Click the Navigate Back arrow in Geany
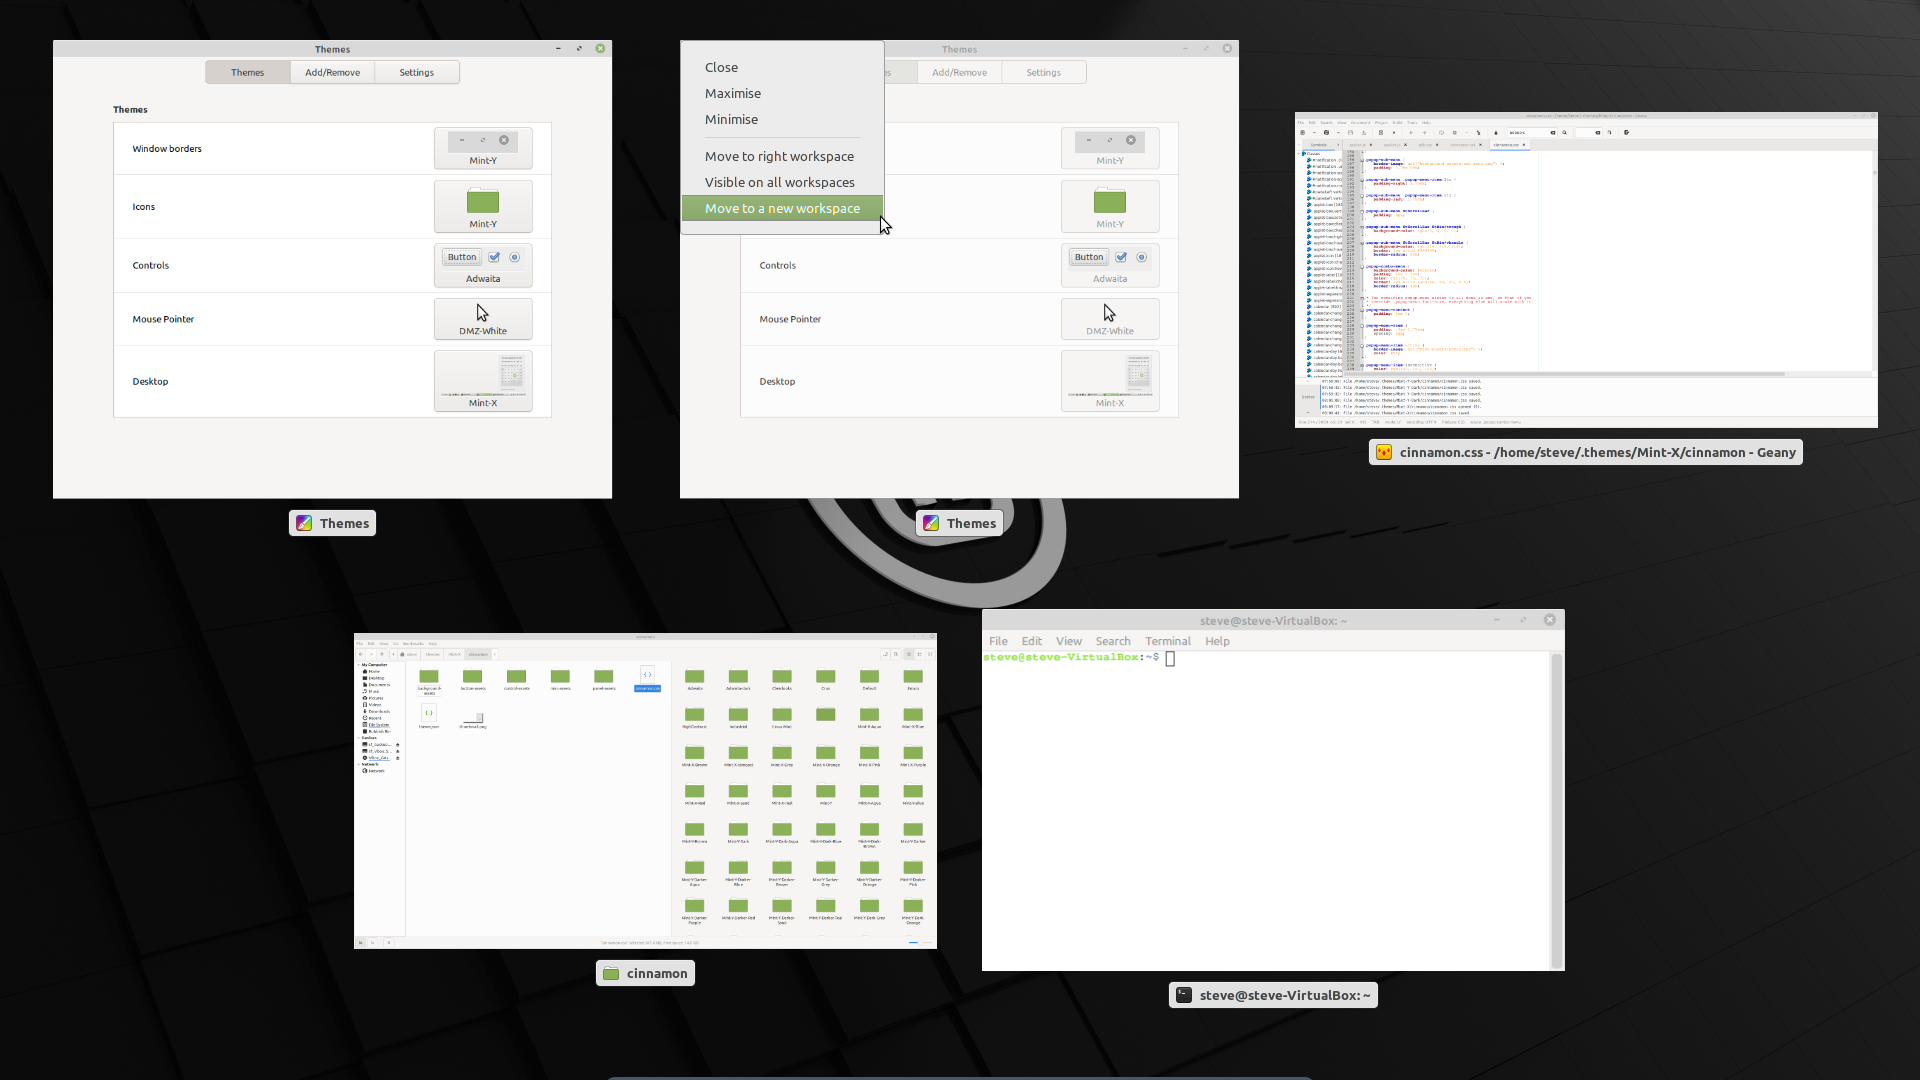This screenshot has width=1920, height=1080. [1412, 133]
